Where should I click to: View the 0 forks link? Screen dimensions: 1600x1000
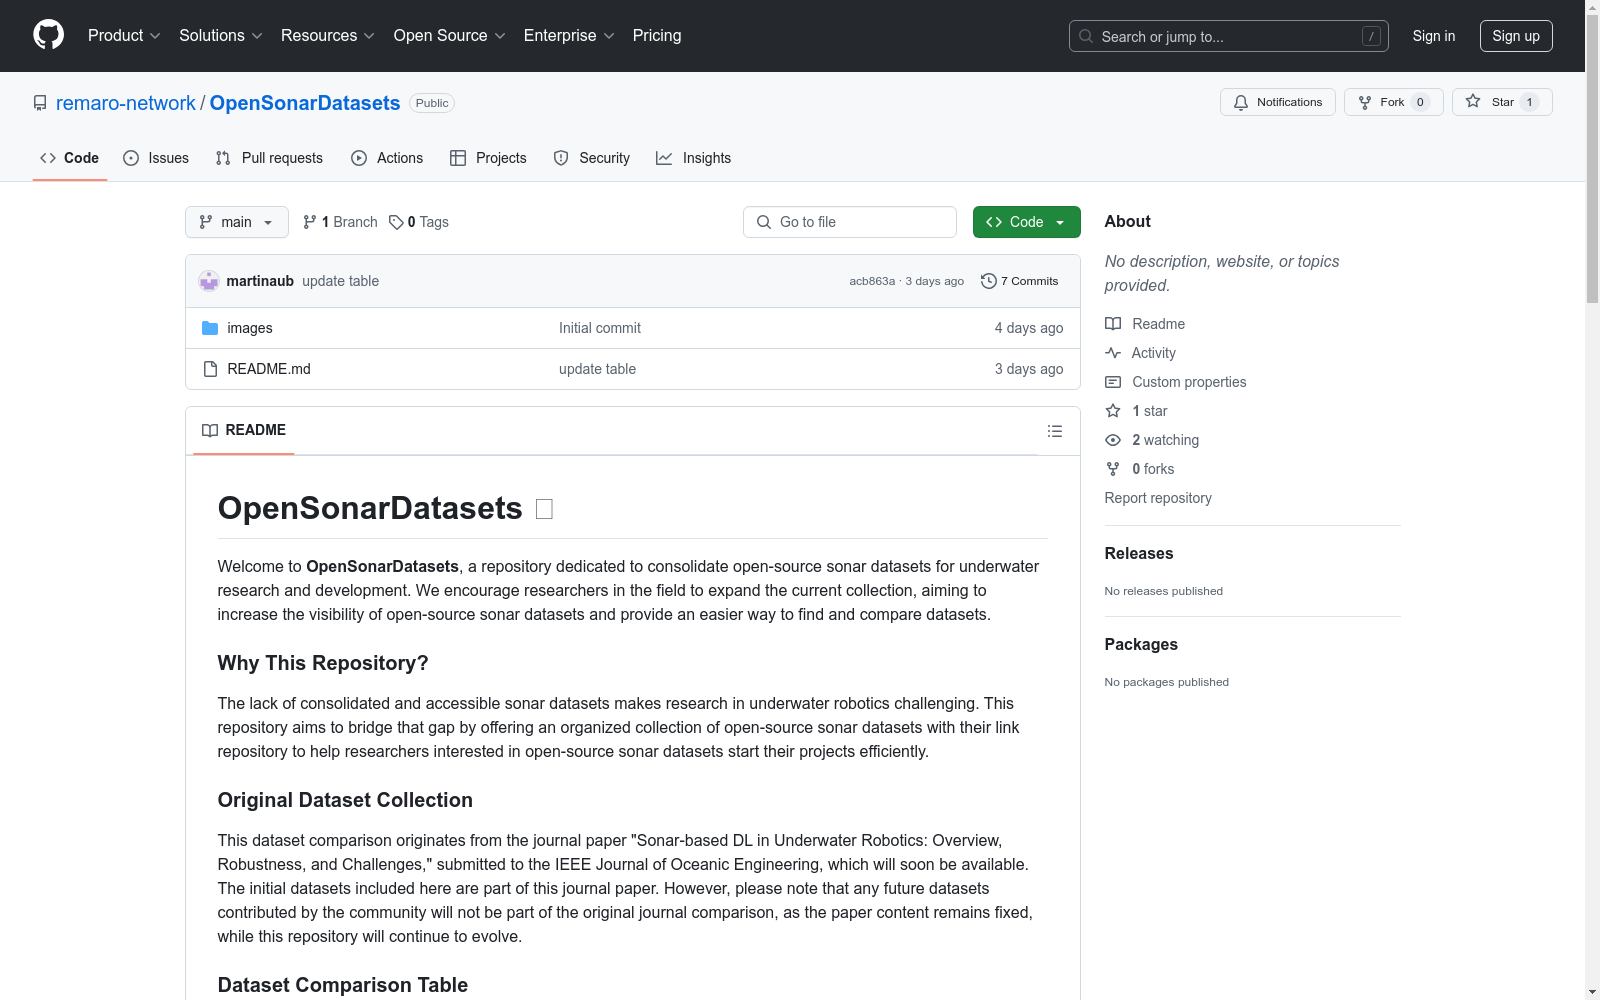pos(1140,469)
